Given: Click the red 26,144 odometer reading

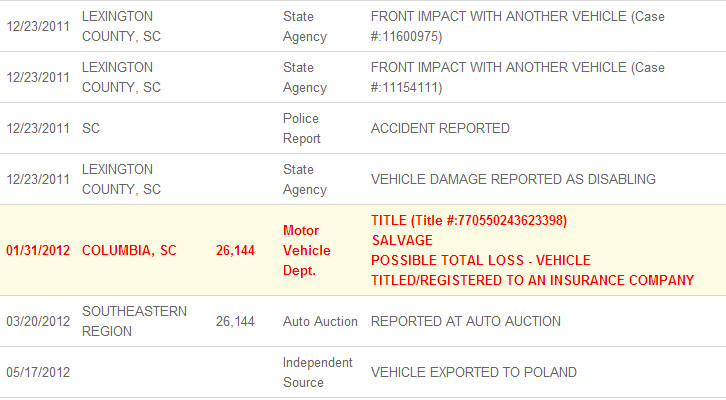Looking at the screenshot, I should (x=235, y=250).
